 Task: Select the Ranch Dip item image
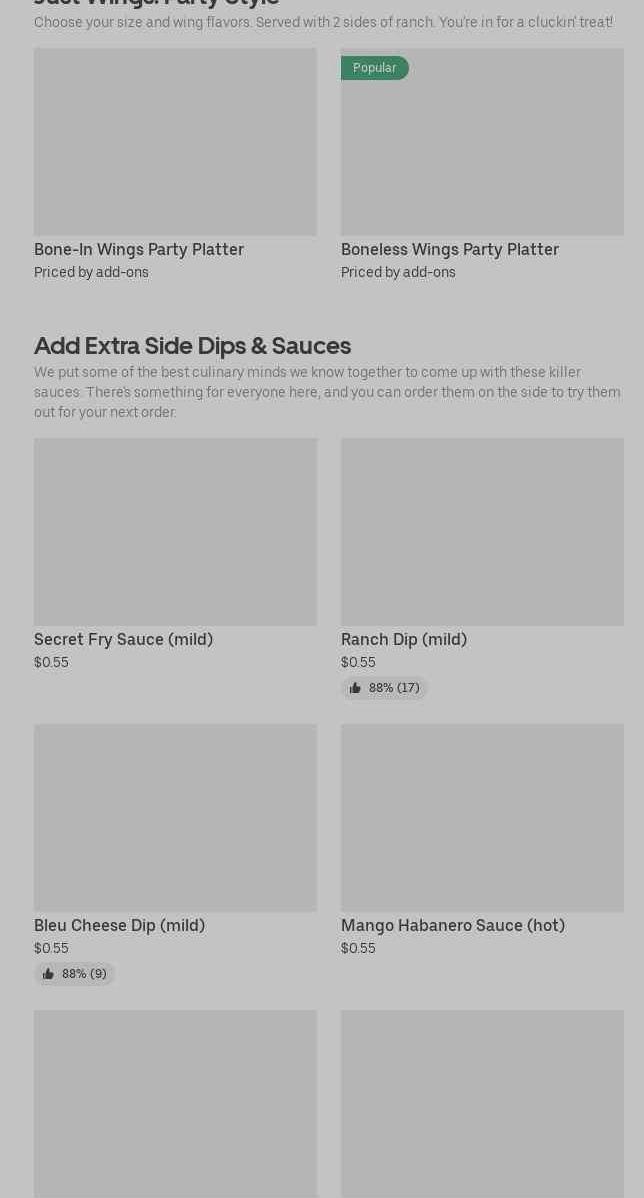tap(482, 532)
